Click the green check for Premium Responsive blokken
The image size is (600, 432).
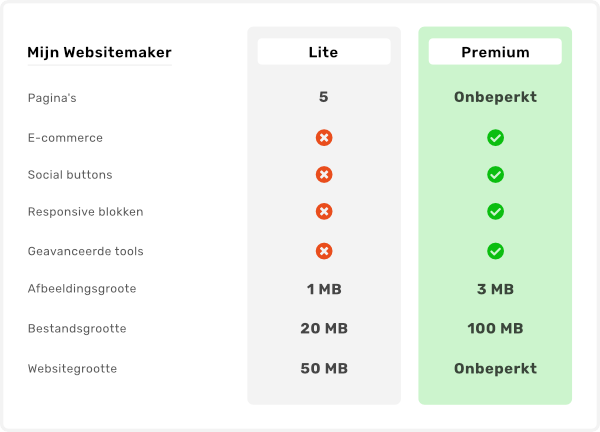tap(495, 212)
